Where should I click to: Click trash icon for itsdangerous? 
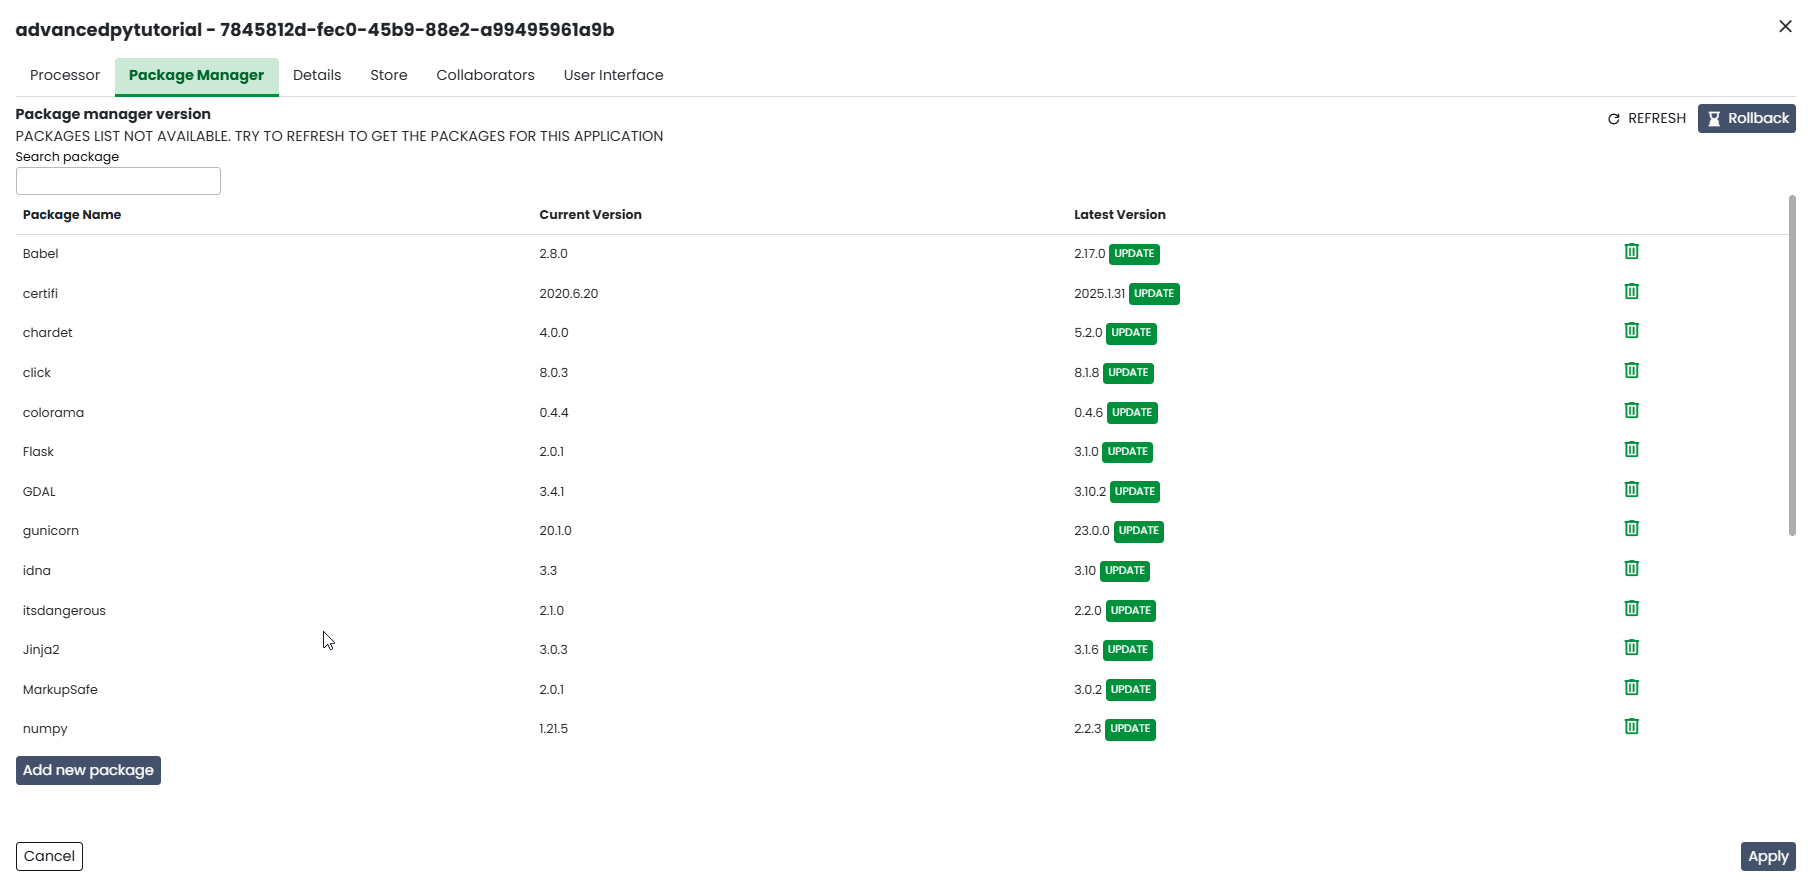[x=1631, y=608]
